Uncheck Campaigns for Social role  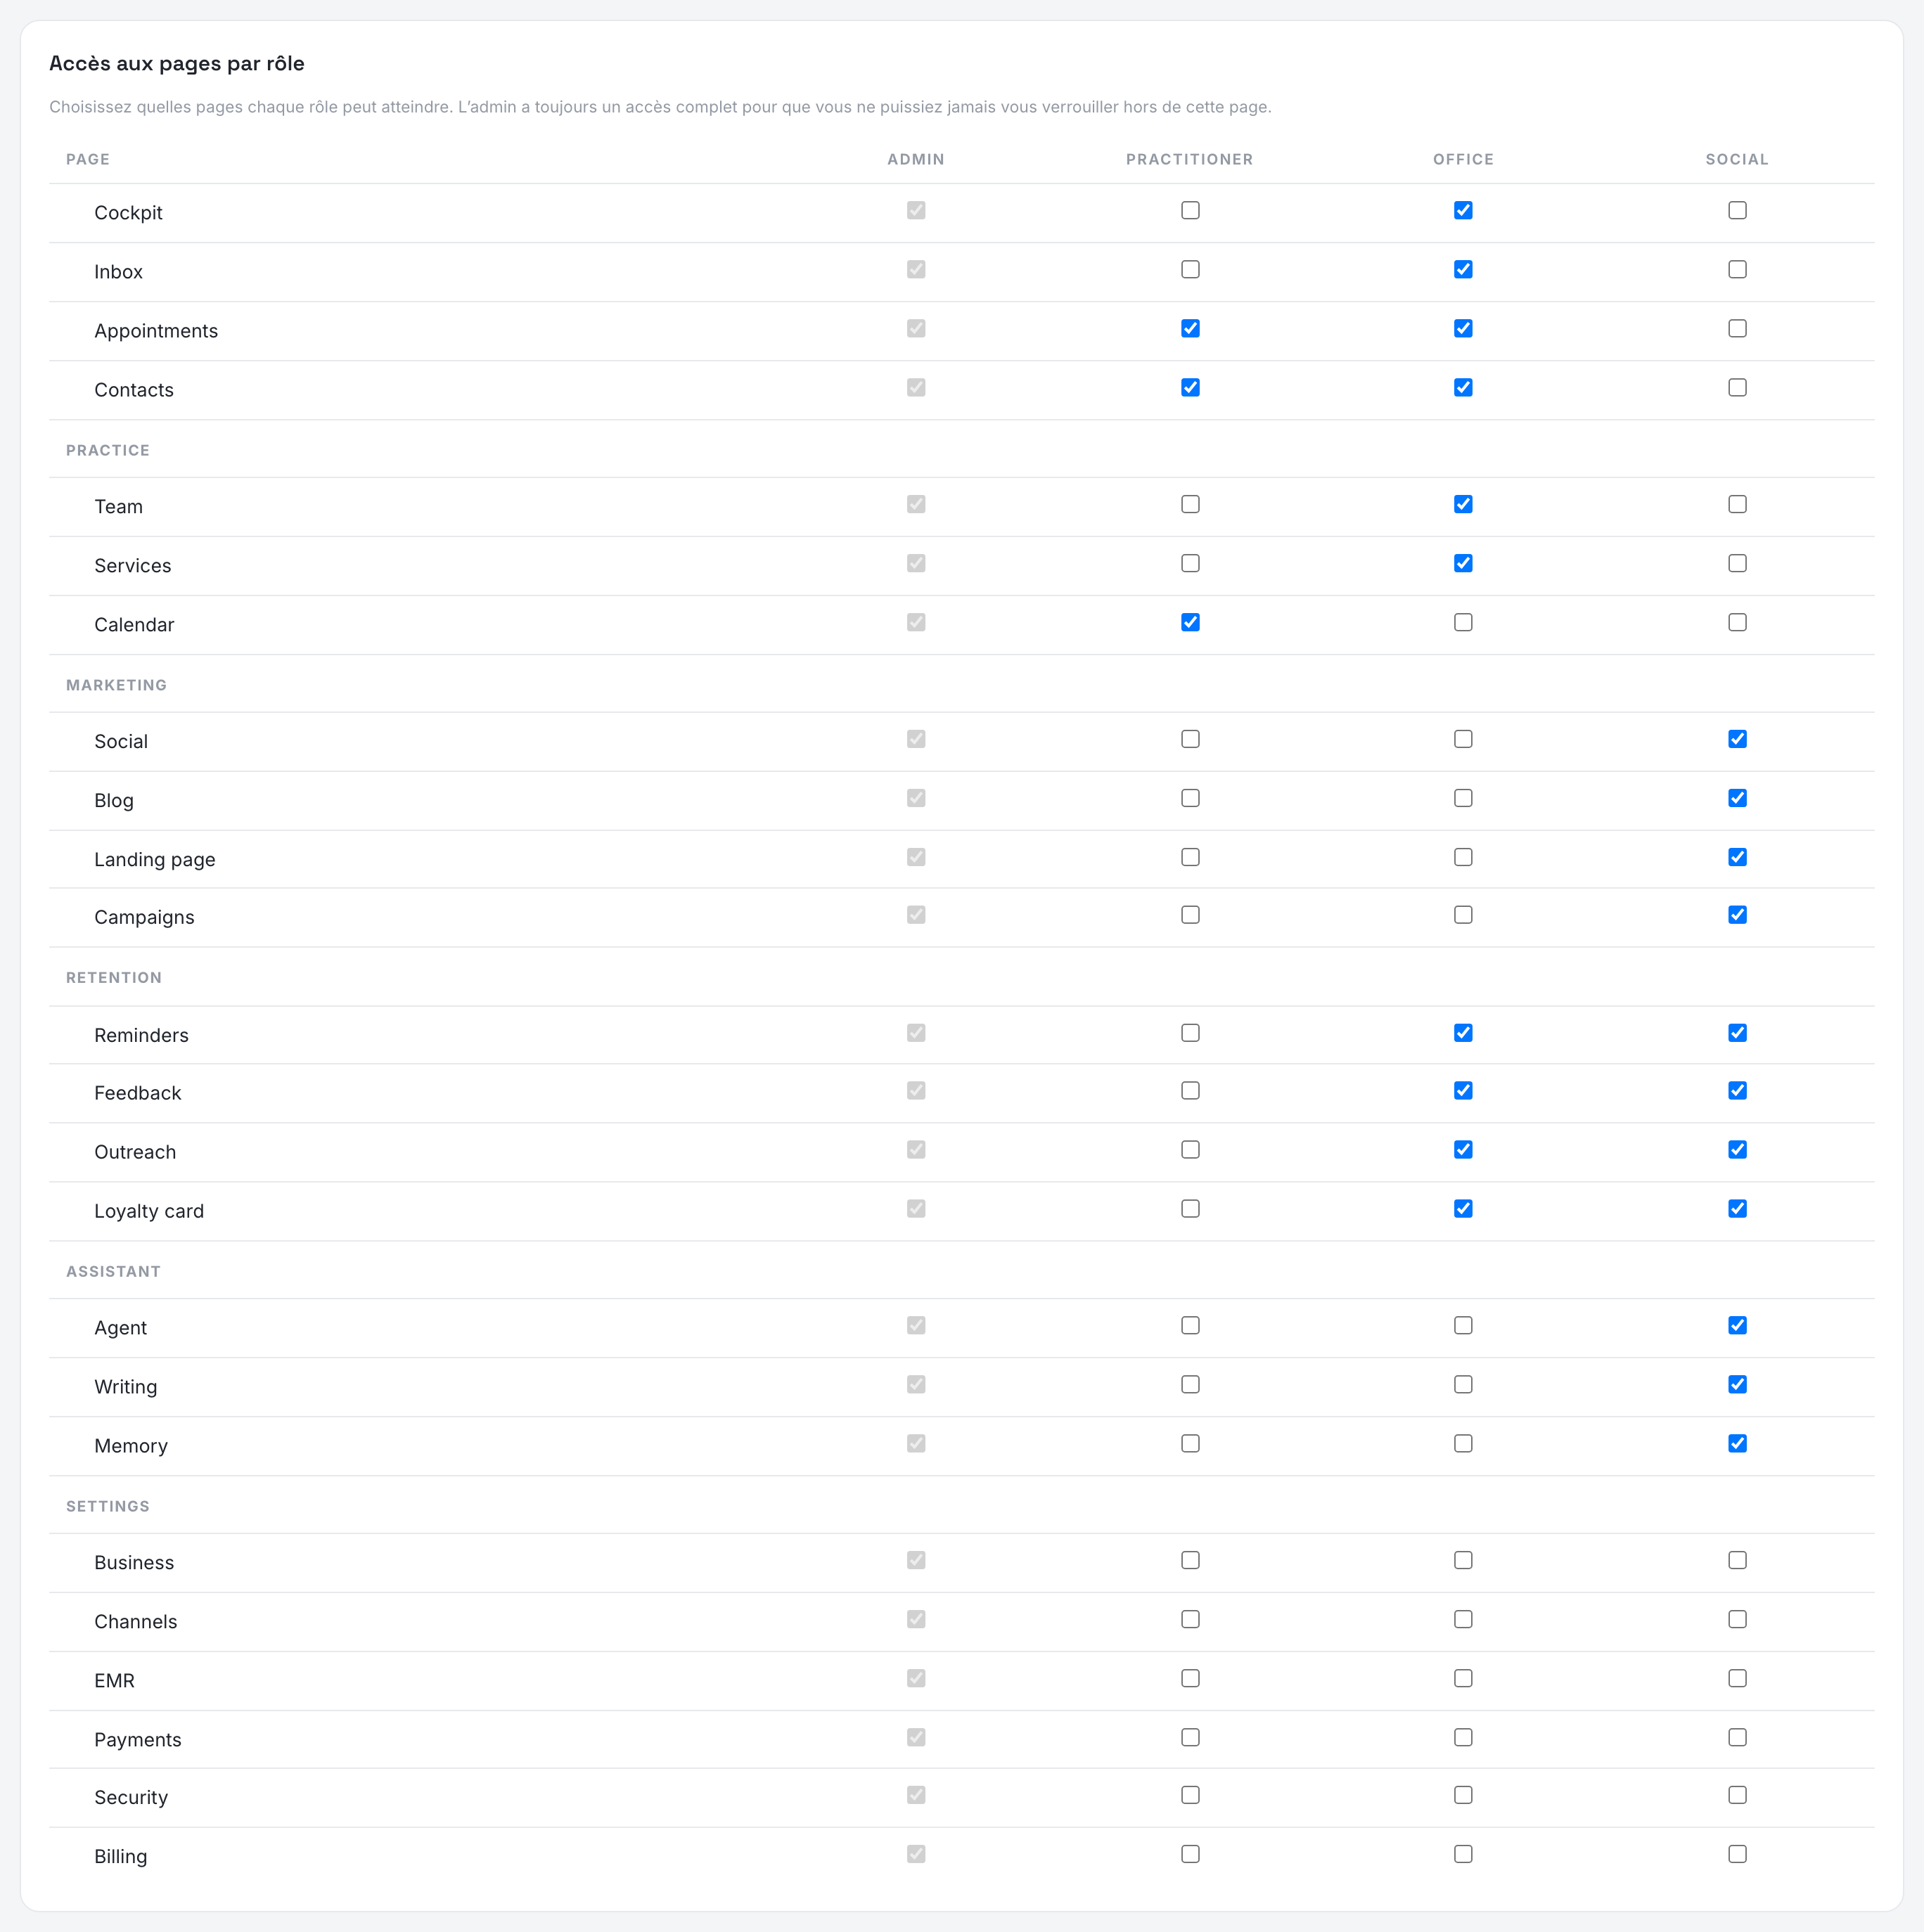tap(1737, 915)
